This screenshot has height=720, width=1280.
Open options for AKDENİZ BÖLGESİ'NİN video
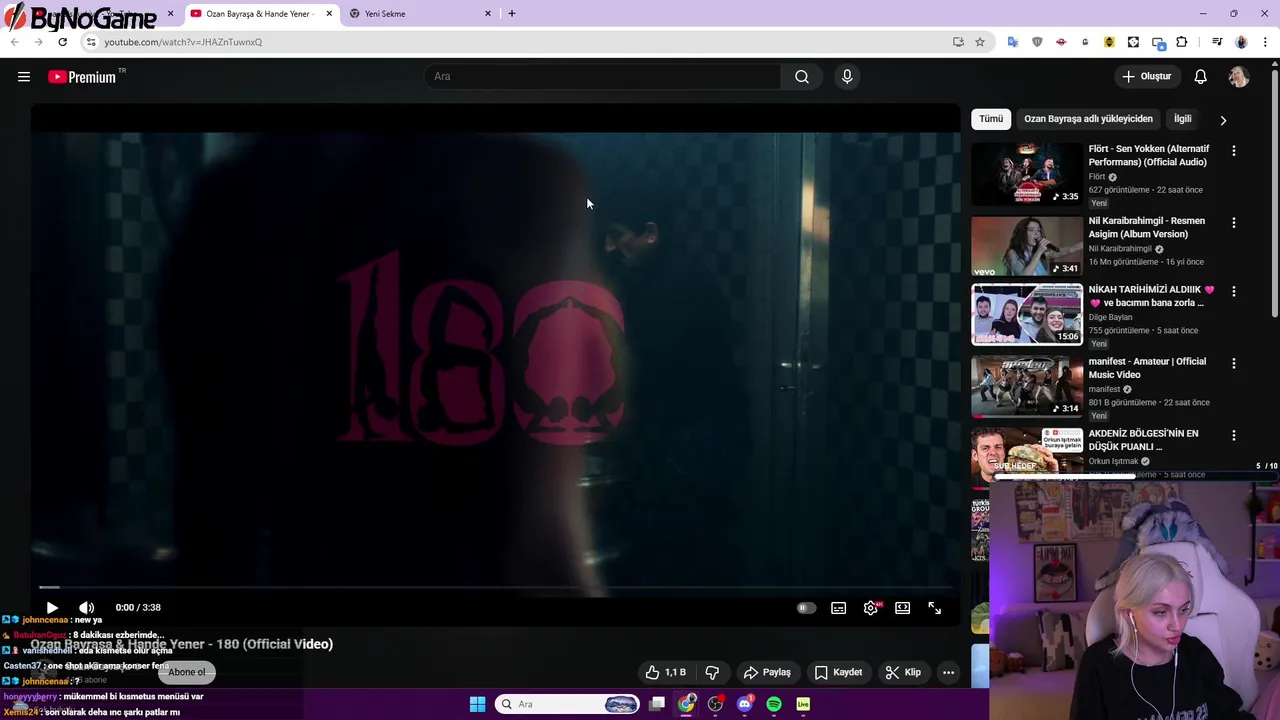pos(1234,436)
